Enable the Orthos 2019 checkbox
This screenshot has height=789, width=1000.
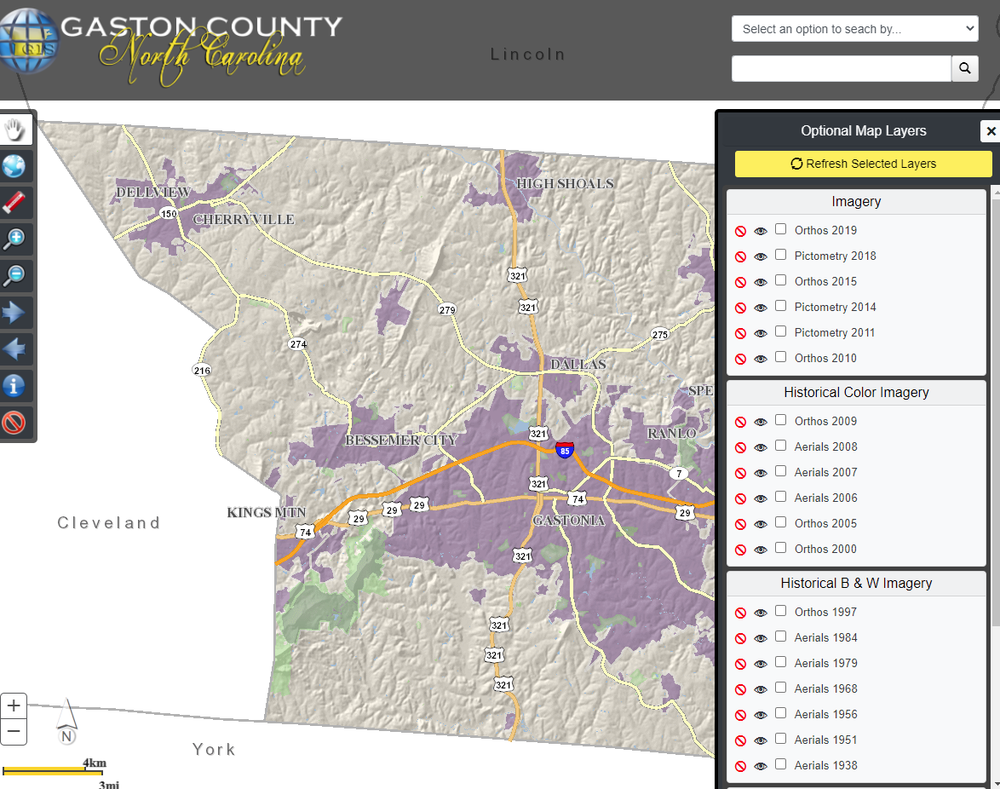(781, 229)
